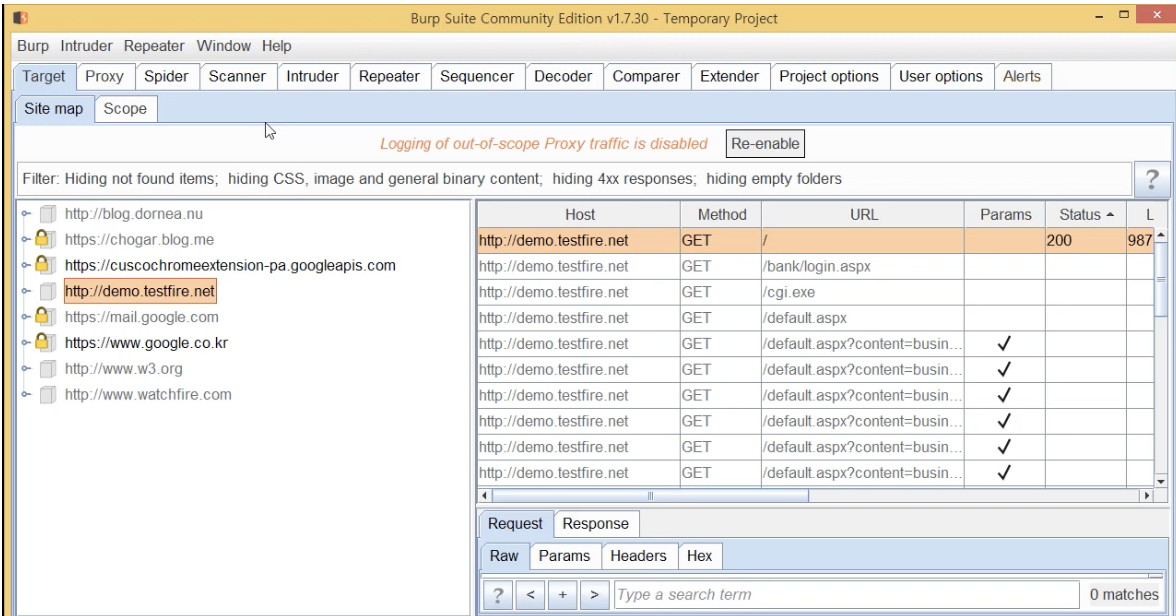The height and width of the screenshot is (616, 1176).
Task: Open the Window menu
Action: [x=224, y=46]
